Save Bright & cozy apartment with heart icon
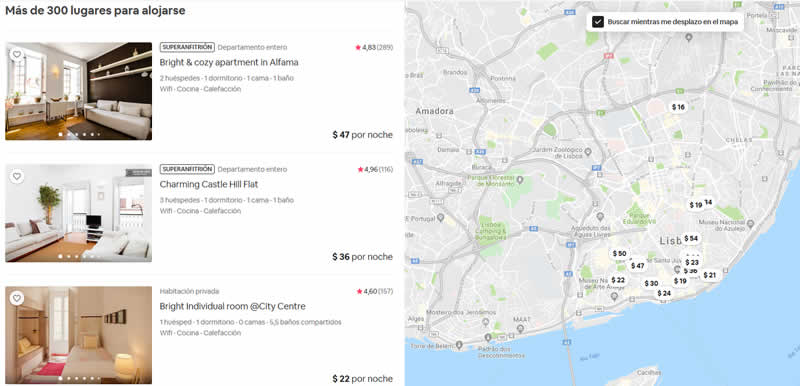 pos(17,54)
